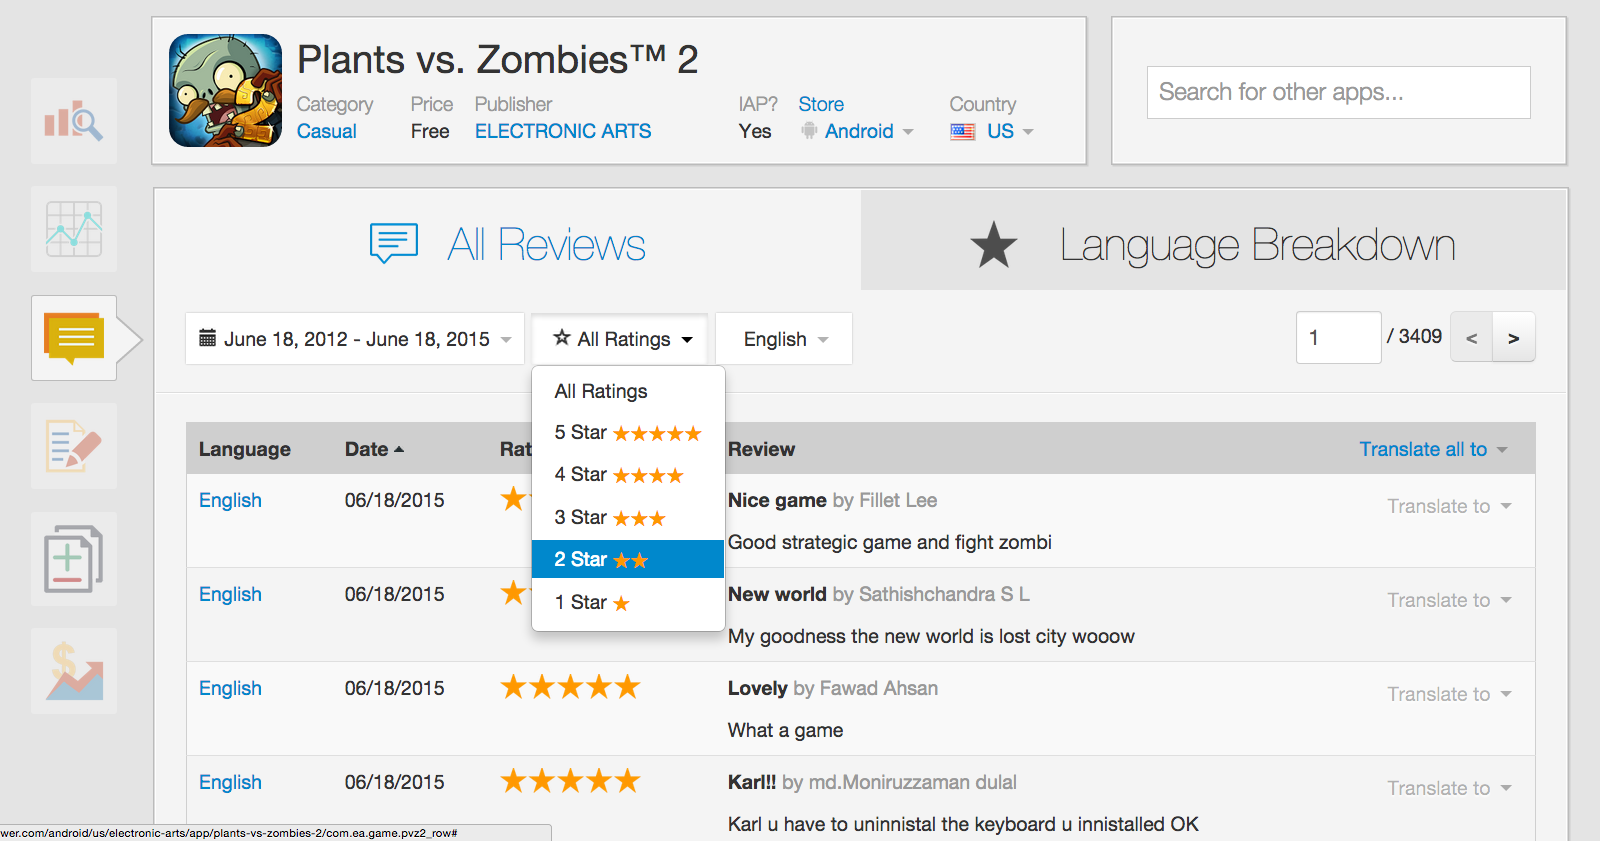Open the Translate all to dropdown
This screenshot has height=841, width=1600.
[x=1433, y=449]
